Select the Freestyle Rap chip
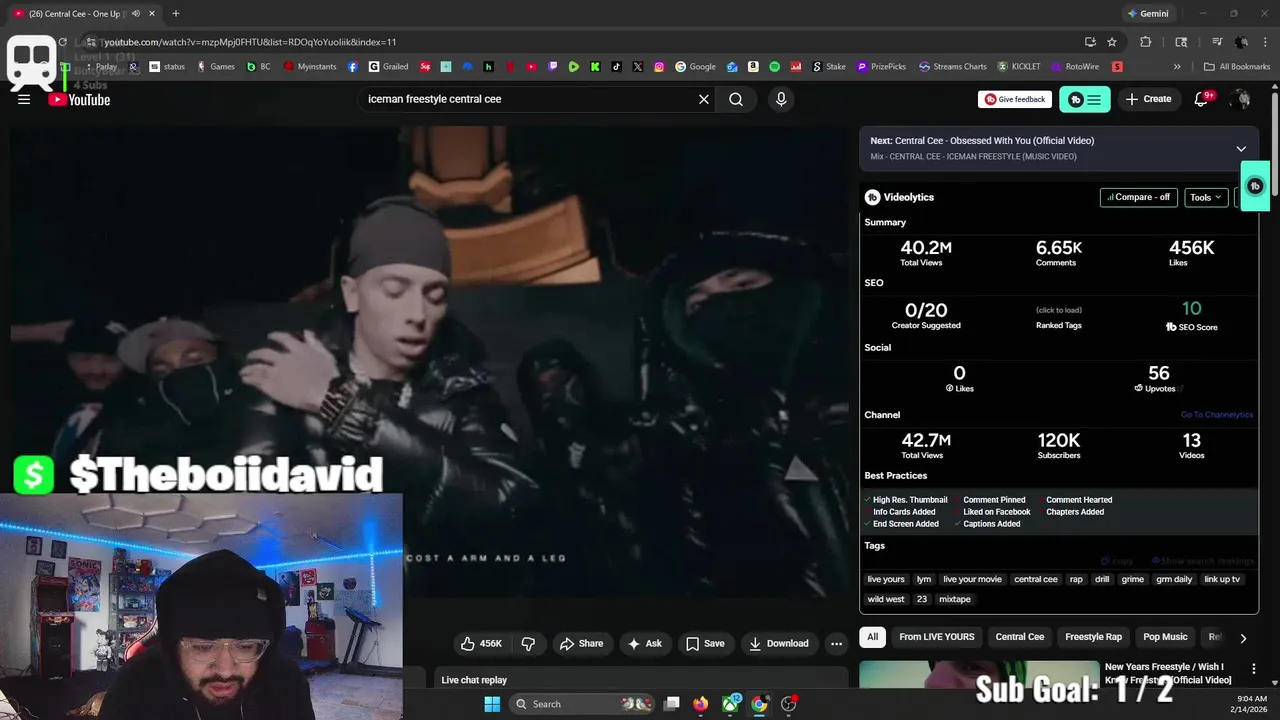Image resolution: width=1280 pixels, height=720 pixels. coord(1094,637)
